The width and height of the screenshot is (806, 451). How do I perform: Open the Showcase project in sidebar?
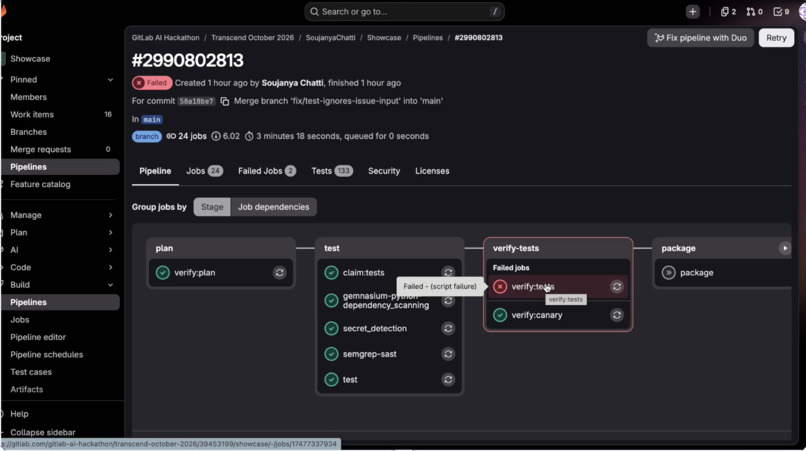[30, 59]
